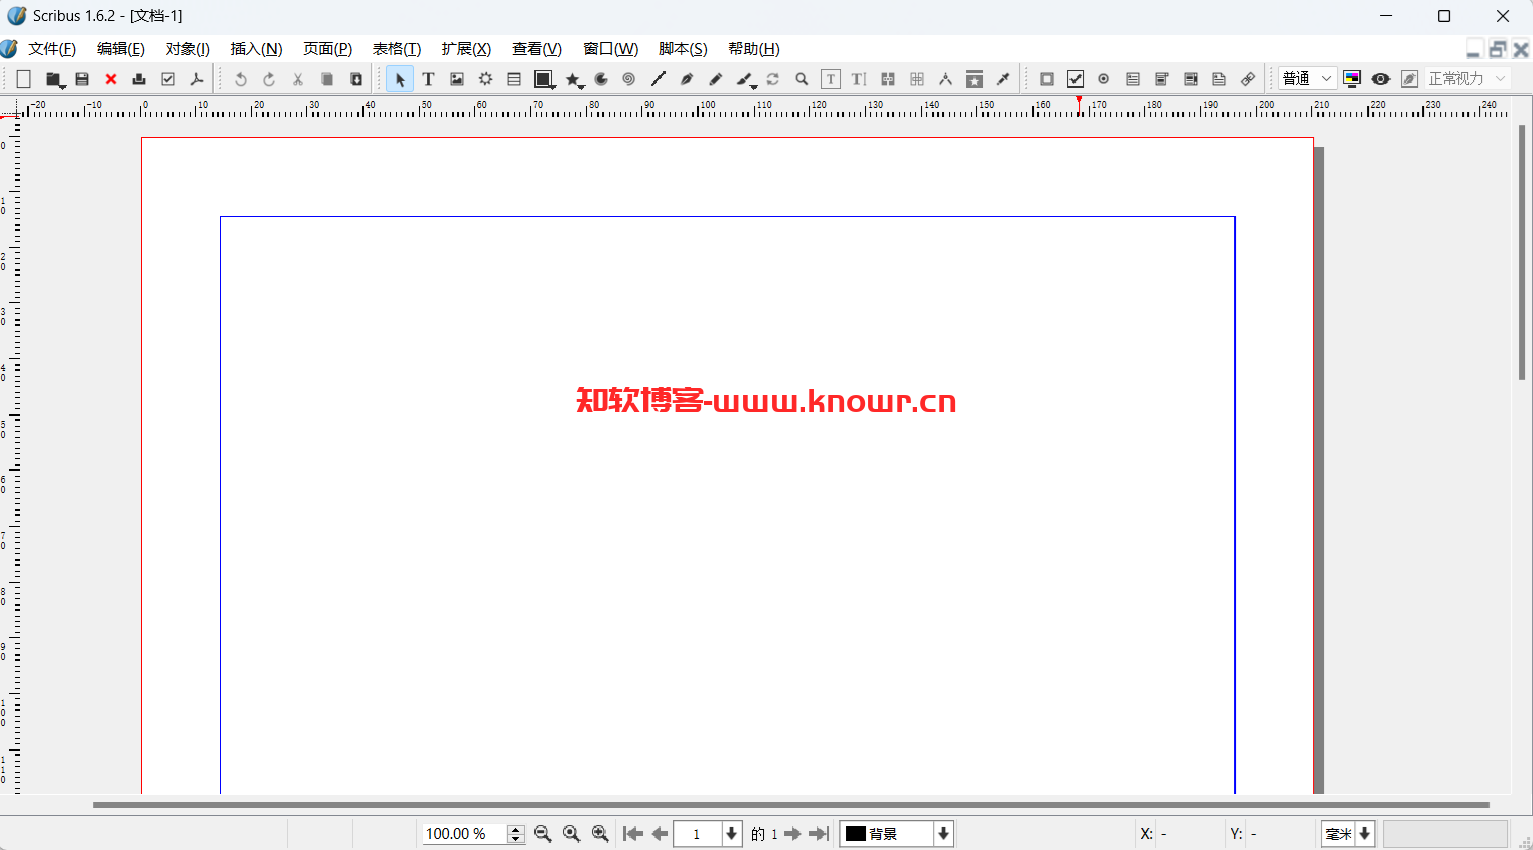
Task: Zoom in with plus magnifier button
Action: tap(600, 834)
